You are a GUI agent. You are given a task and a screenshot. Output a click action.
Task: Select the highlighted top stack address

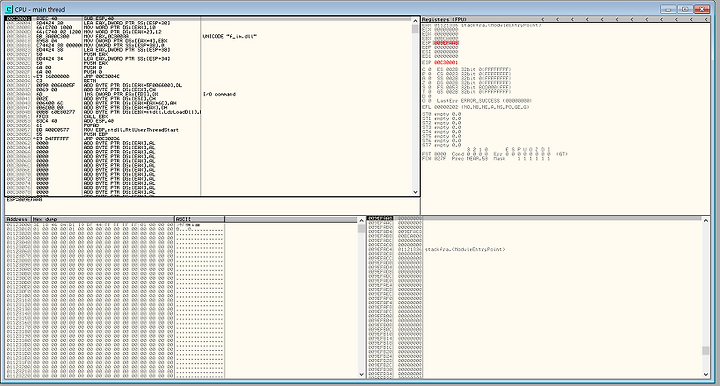[381, 218]
